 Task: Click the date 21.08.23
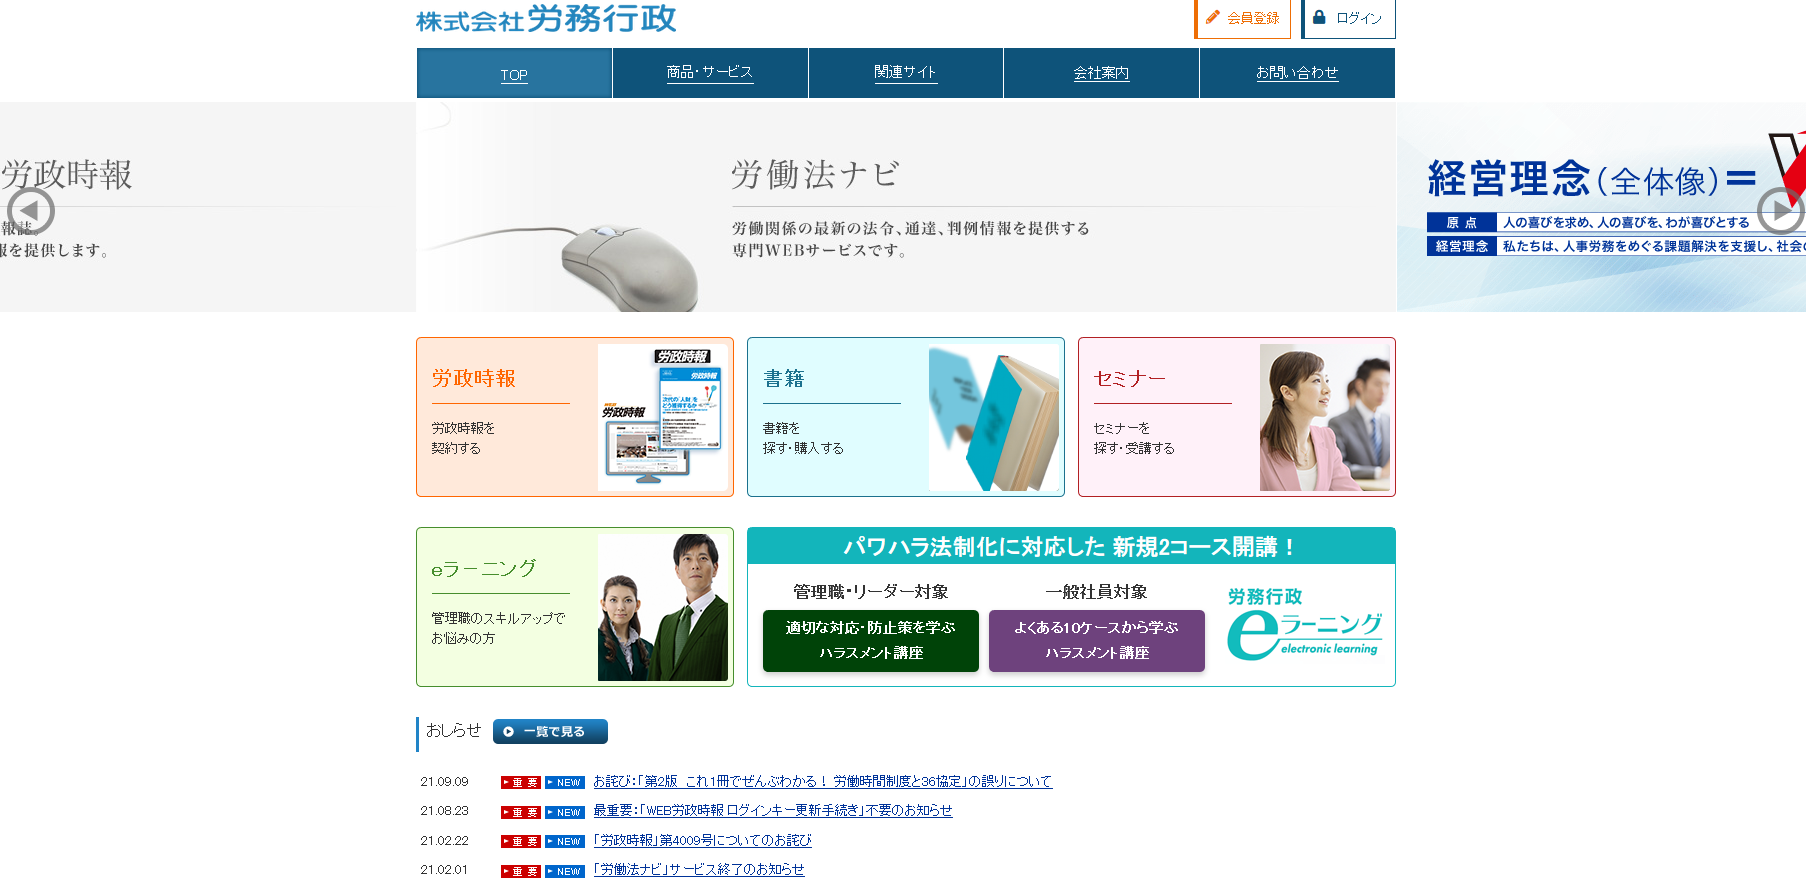coord(444,811)
